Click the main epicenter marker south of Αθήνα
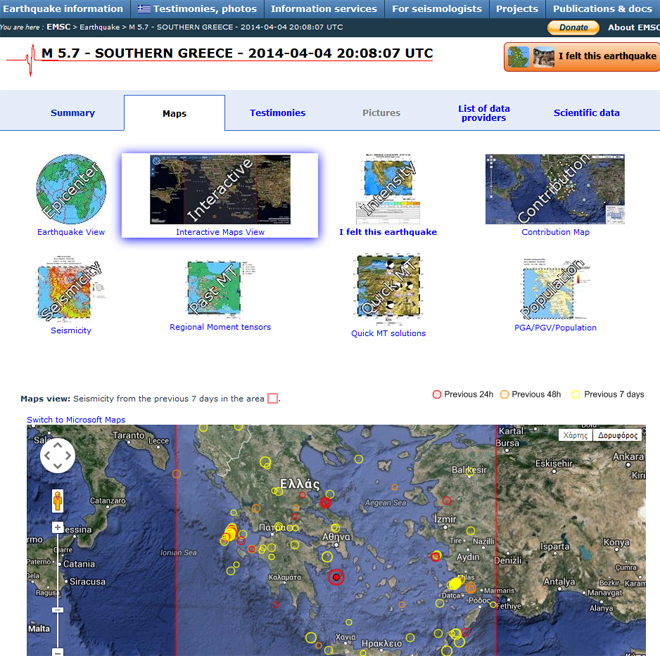The image size is (660, 656). click(336, 577)
